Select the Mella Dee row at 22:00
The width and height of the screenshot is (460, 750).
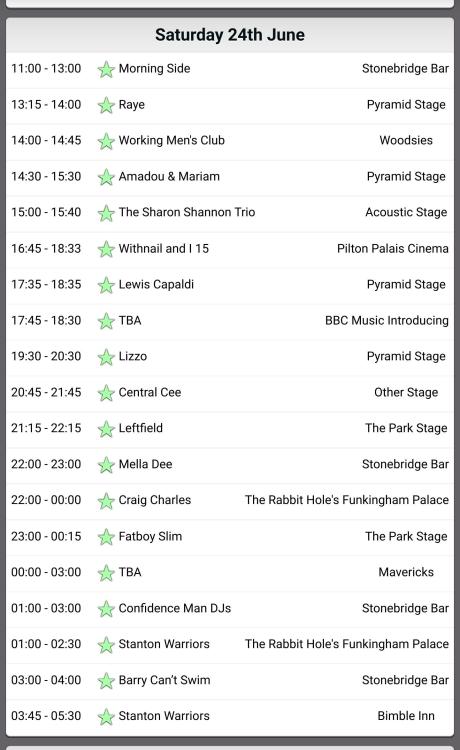[230, 464]
